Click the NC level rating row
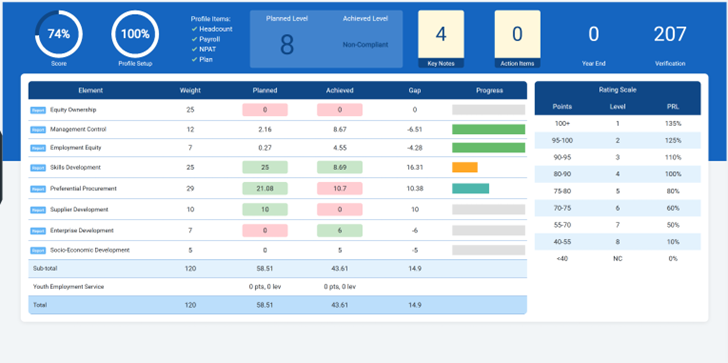 click(x=618, y=259)
